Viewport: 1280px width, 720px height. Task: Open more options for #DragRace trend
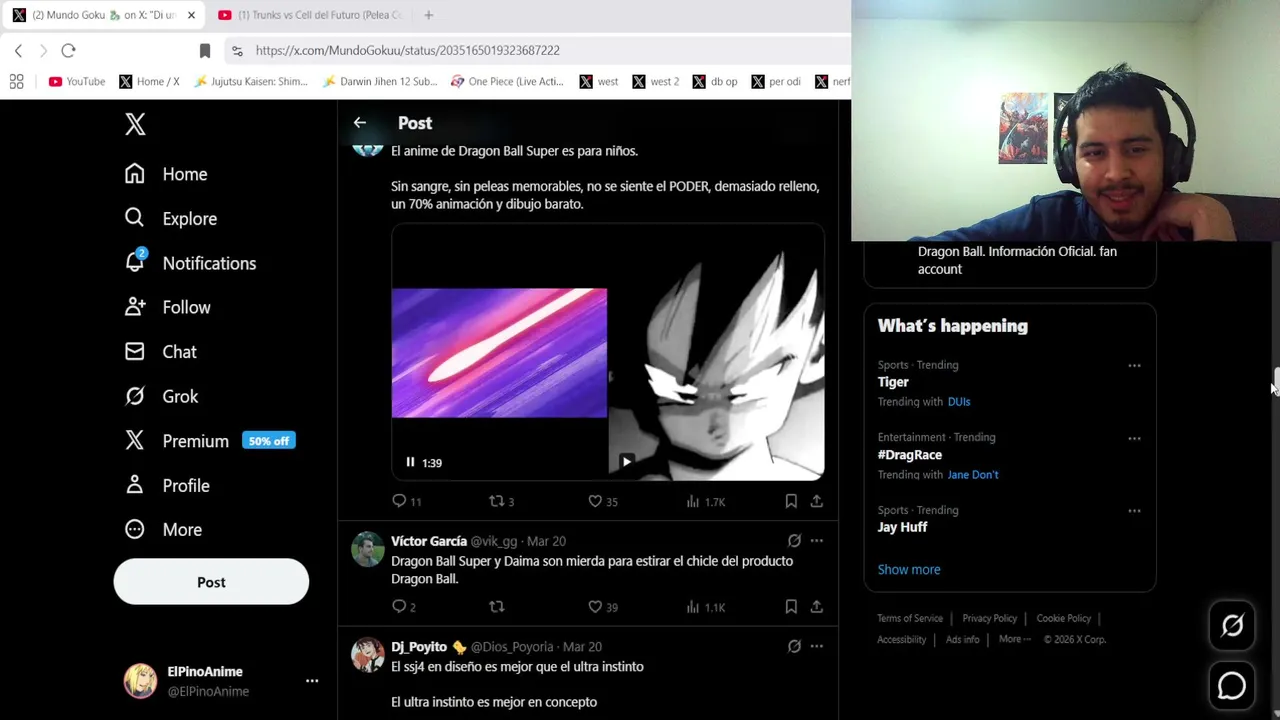[1134, 438]
